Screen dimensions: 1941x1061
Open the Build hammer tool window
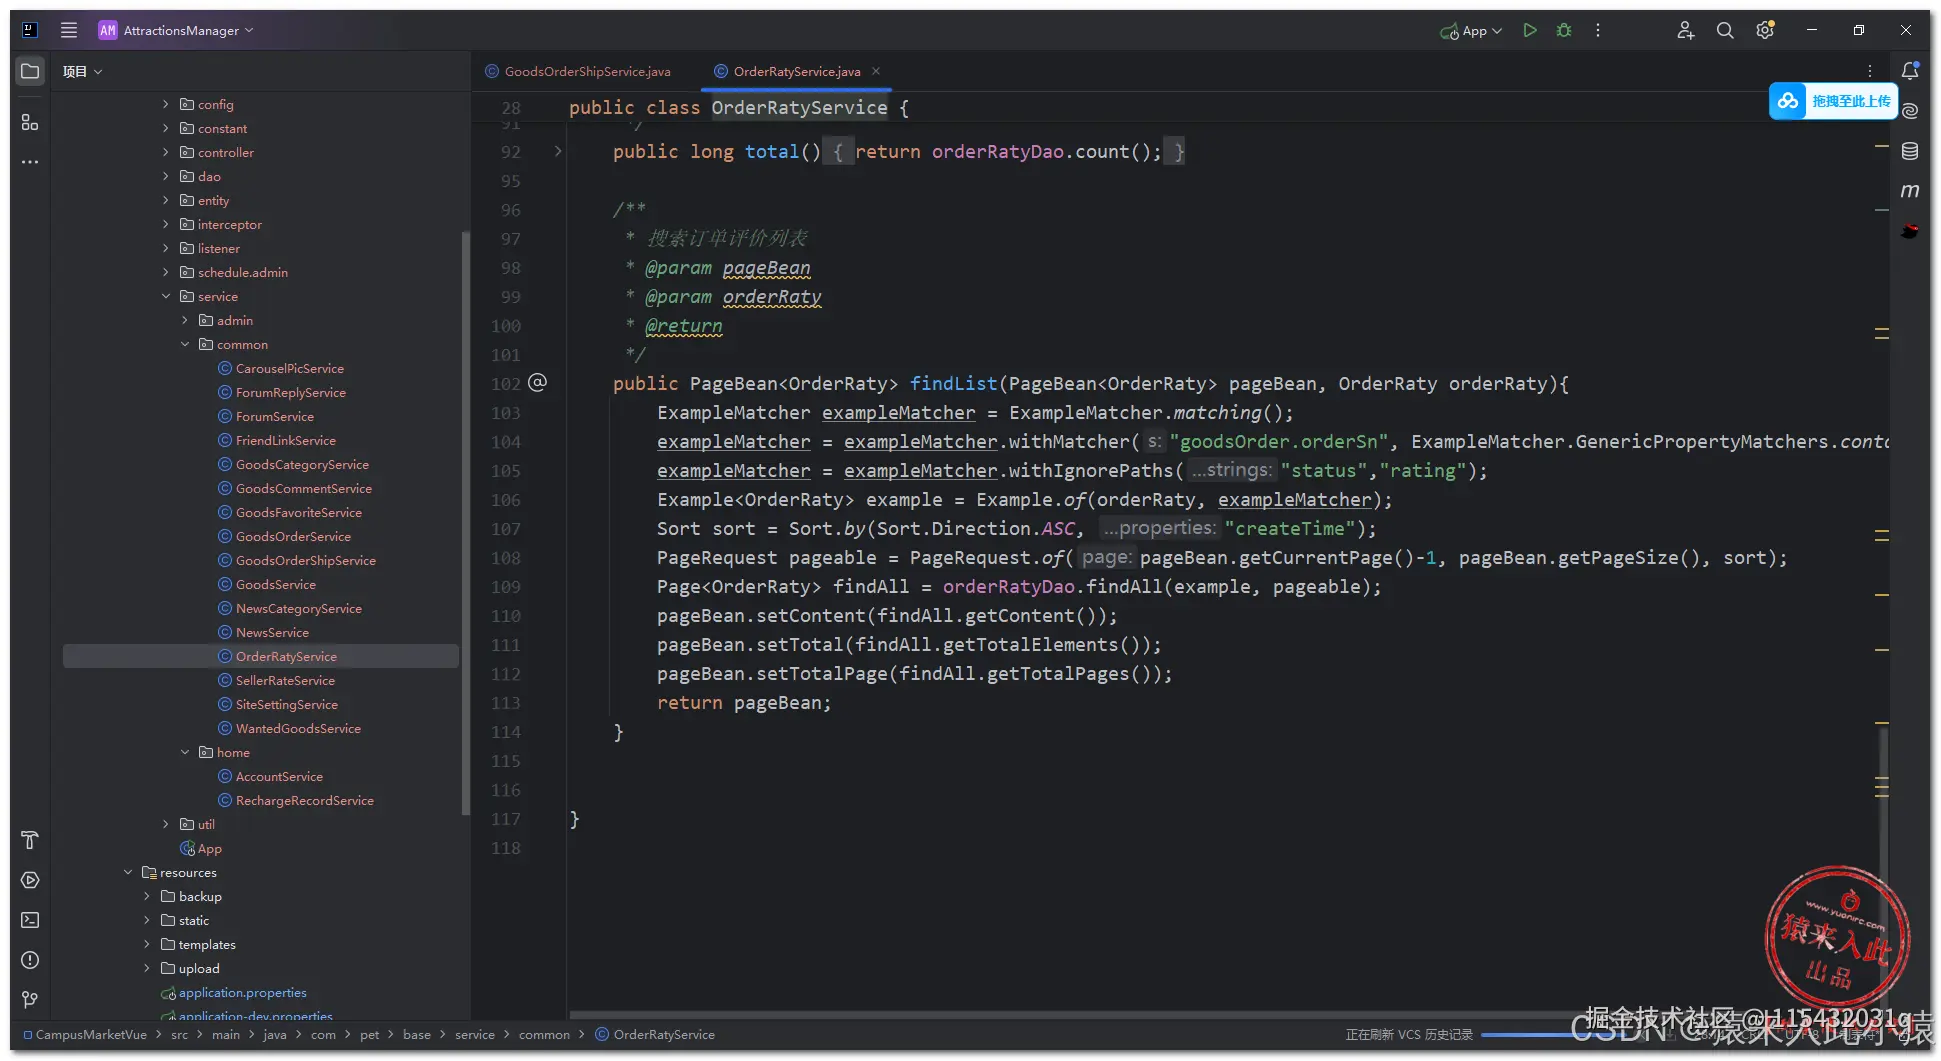[30, 840]
